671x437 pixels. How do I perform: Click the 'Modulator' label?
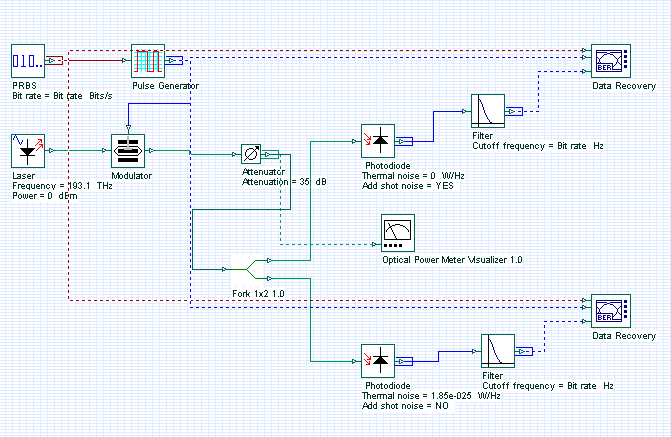(131, 175)
